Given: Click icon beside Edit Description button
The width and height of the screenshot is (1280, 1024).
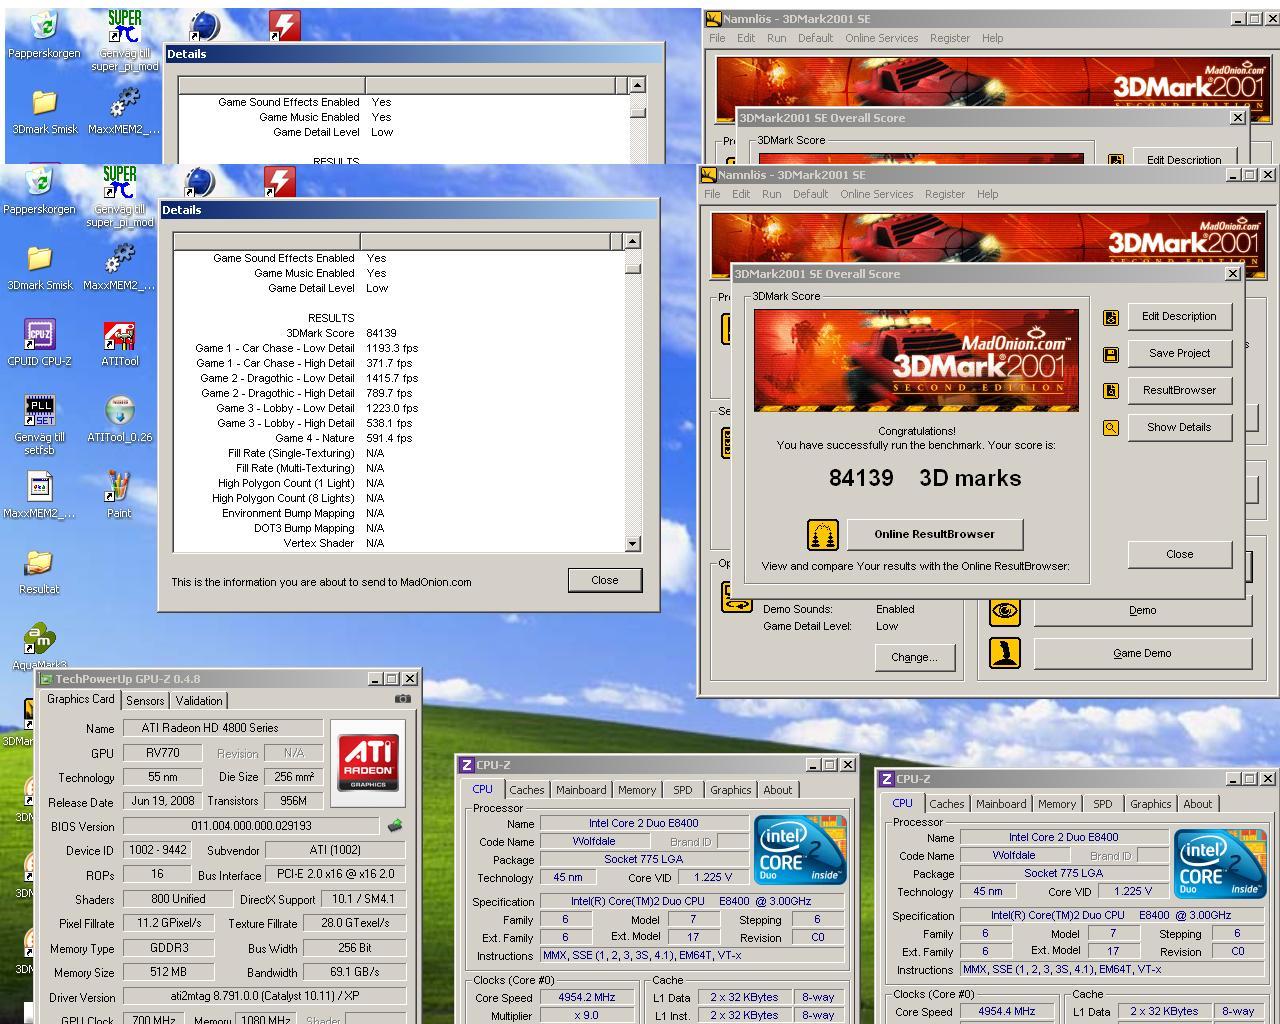Looking at the screenshot, I should point(1110,317).
